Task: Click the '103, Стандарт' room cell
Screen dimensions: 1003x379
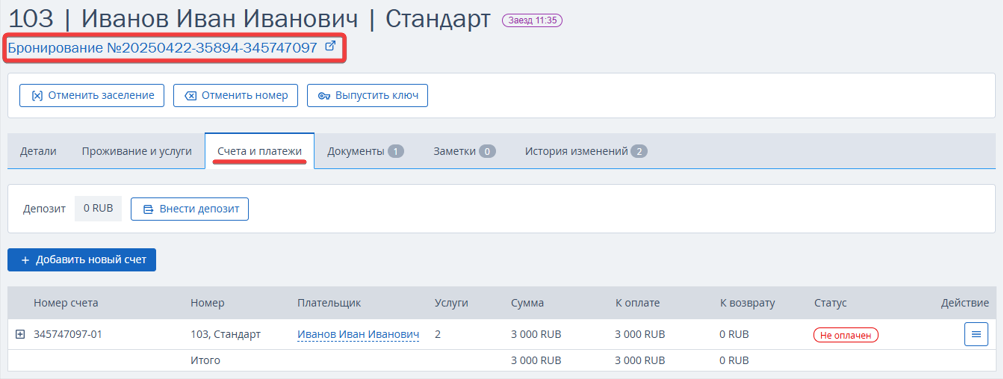Action: coord(226,334)
